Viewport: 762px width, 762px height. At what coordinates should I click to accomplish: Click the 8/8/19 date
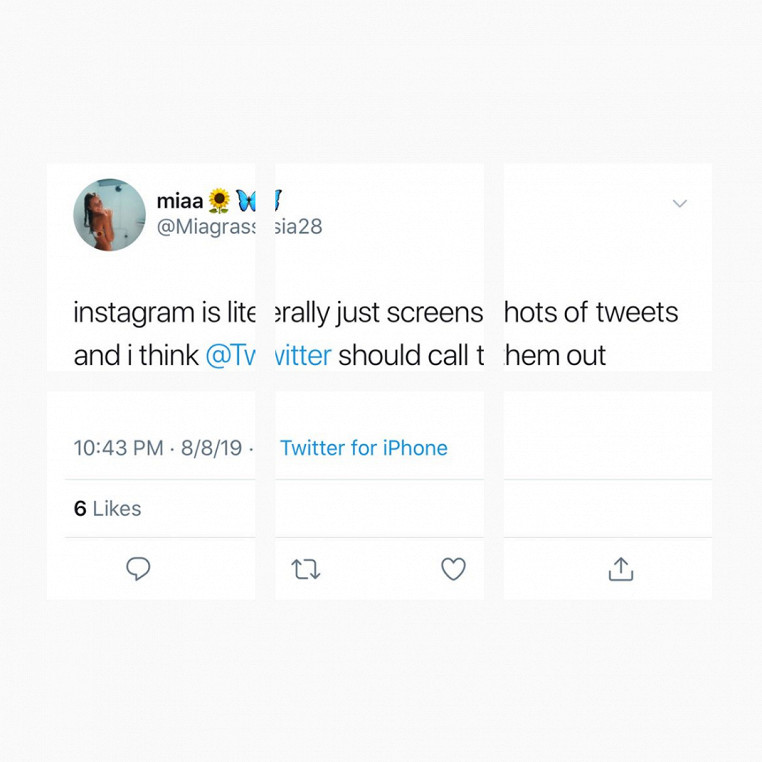[x=211, y=448]
